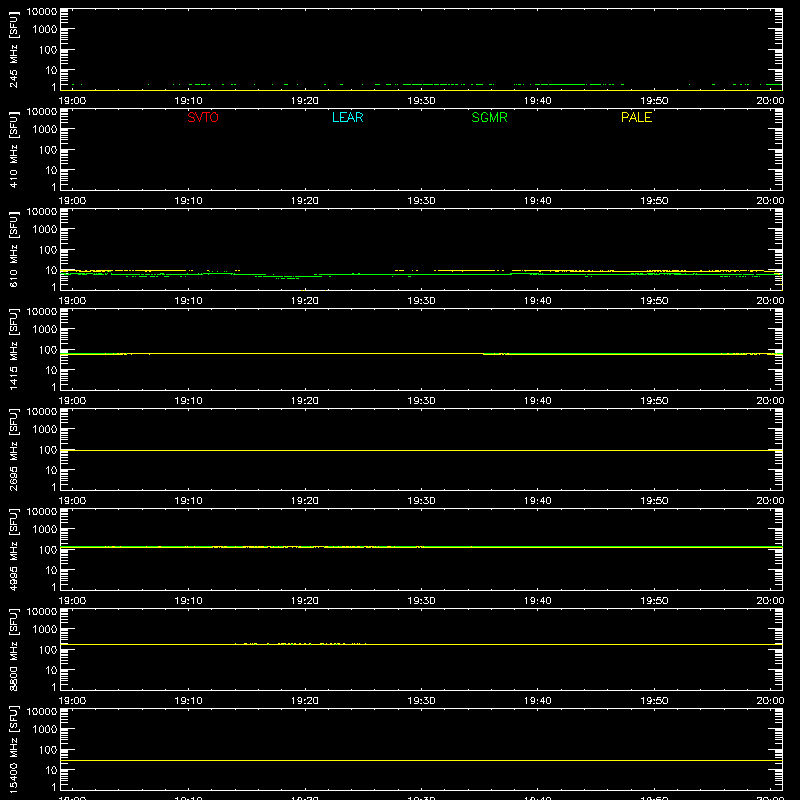Click 20:00 tick label under 4995 MHz plot
The height and width of the screenshot is (800, 800).
pyautogui.click(x=770, y=601)
